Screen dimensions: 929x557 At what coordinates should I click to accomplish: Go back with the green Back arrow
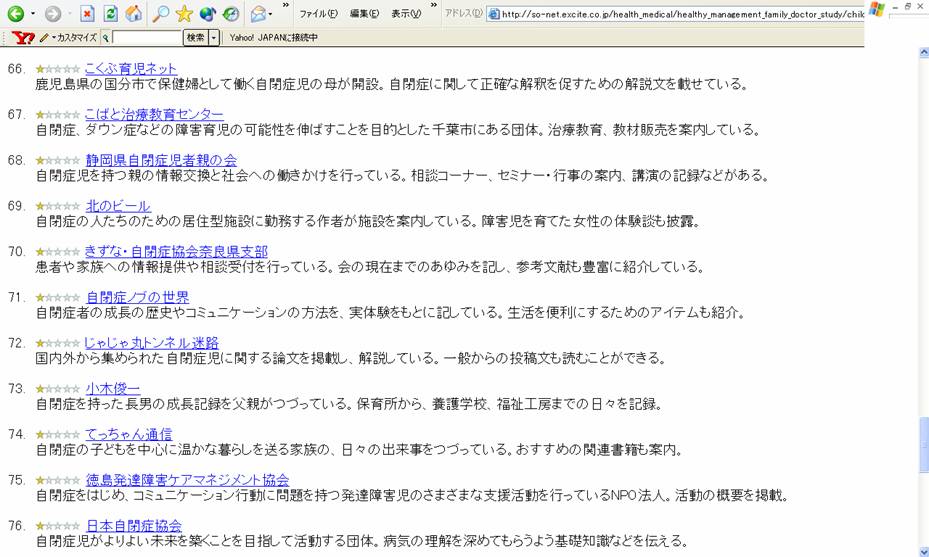[15, 13]
